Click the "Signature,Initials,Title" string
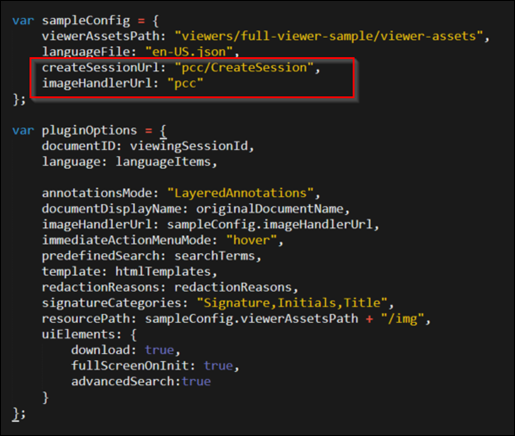 point(292,303)
